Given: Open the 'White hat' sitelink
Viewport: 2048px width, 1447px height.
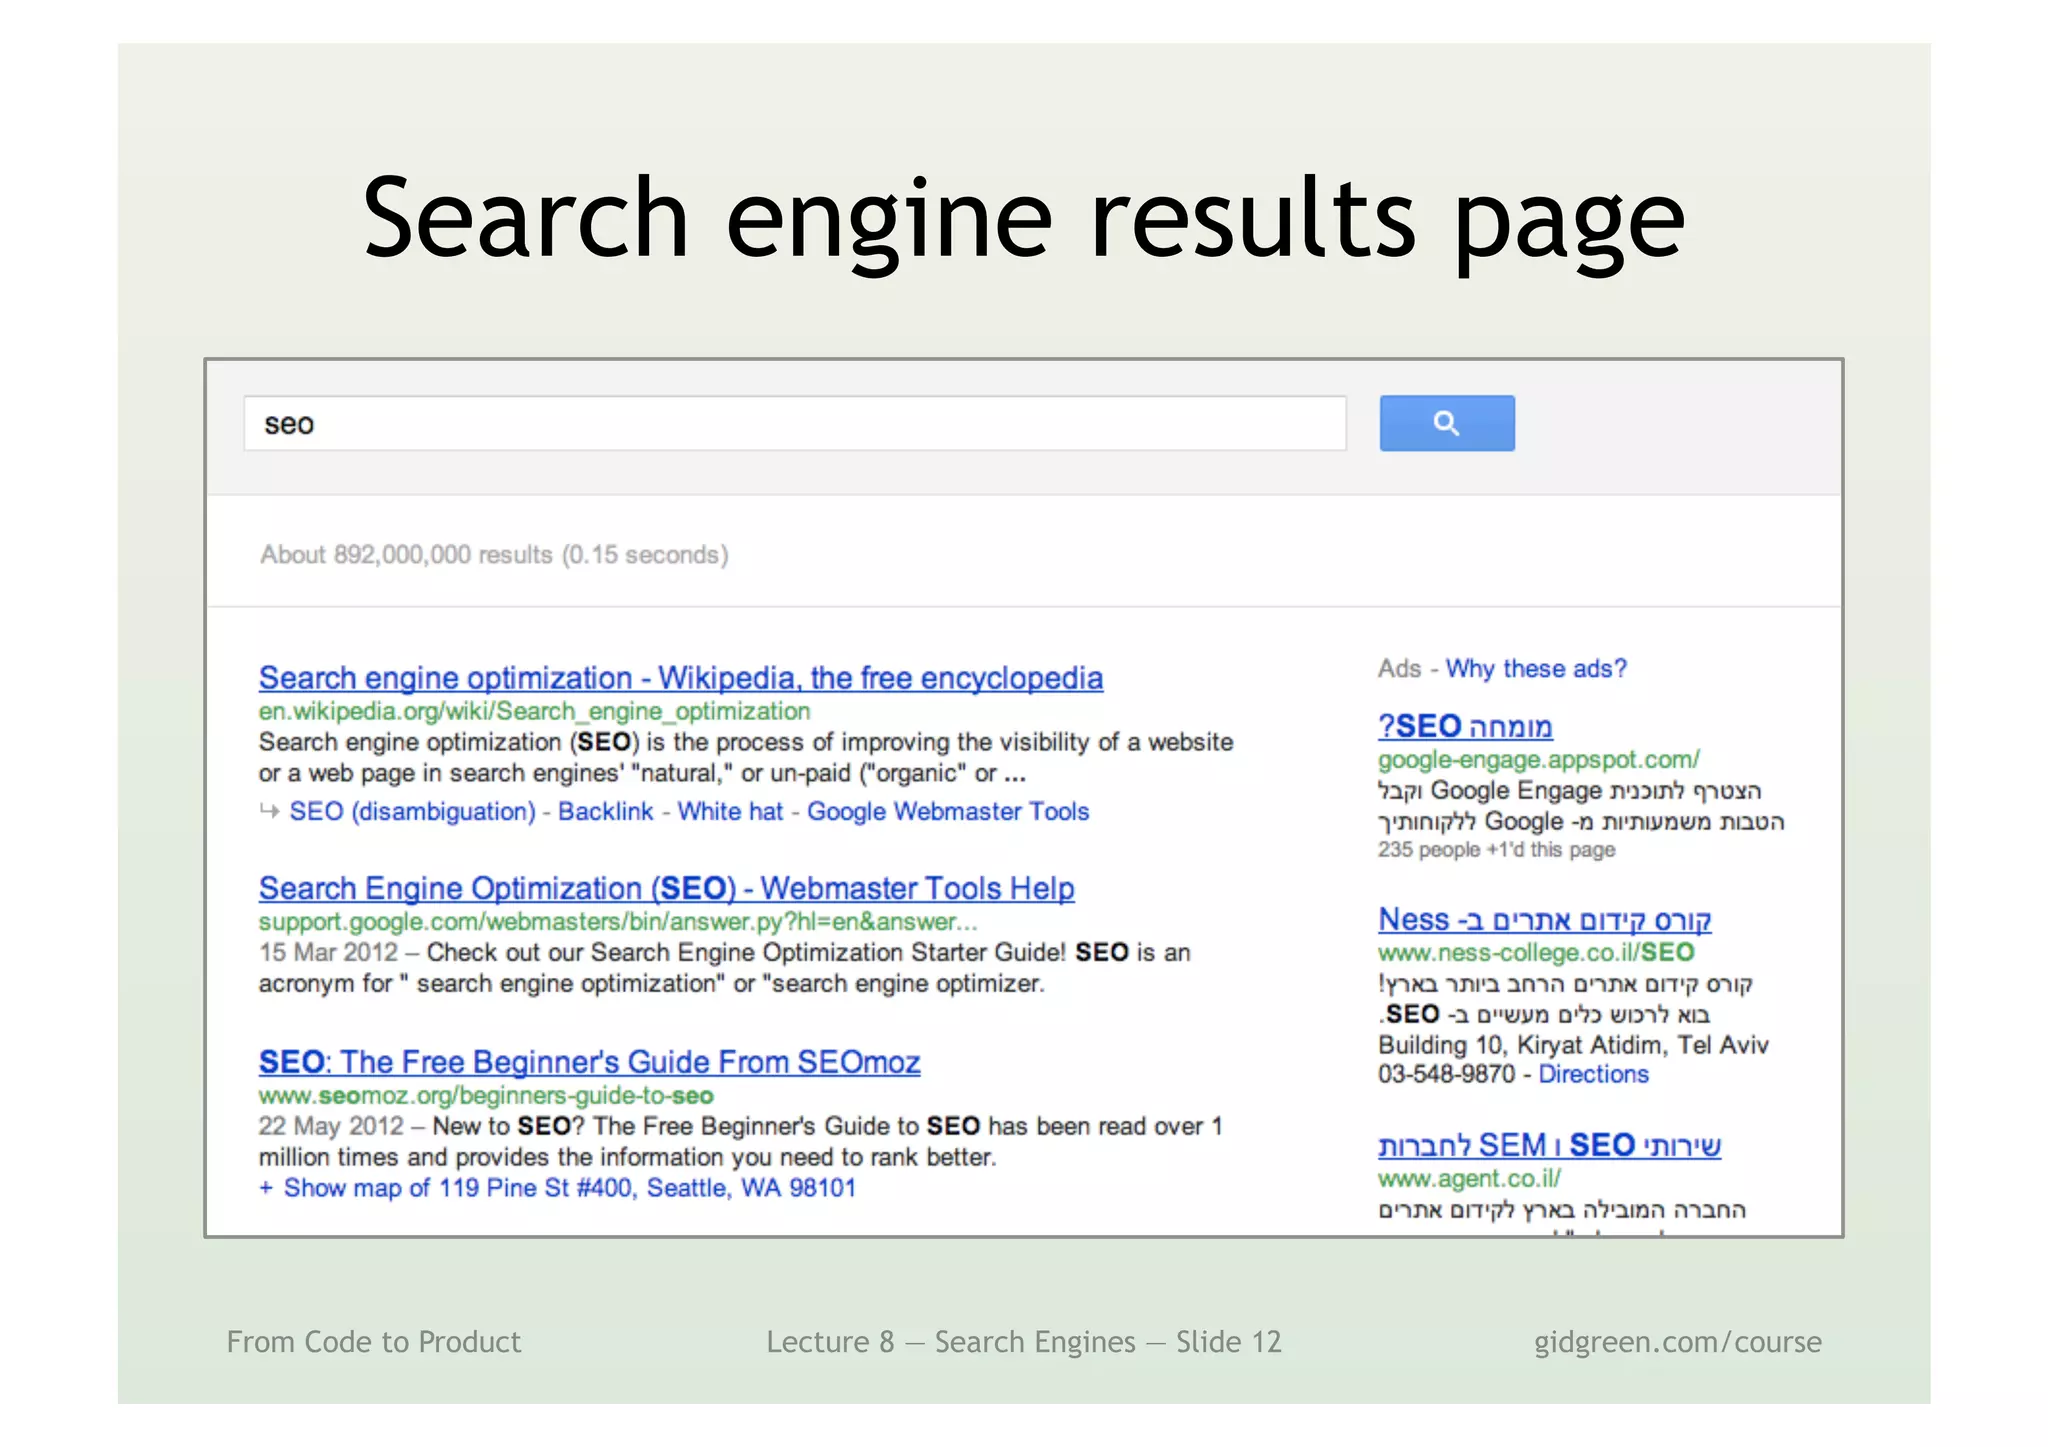Looking at the screenshot, I should tap(730, 811).
